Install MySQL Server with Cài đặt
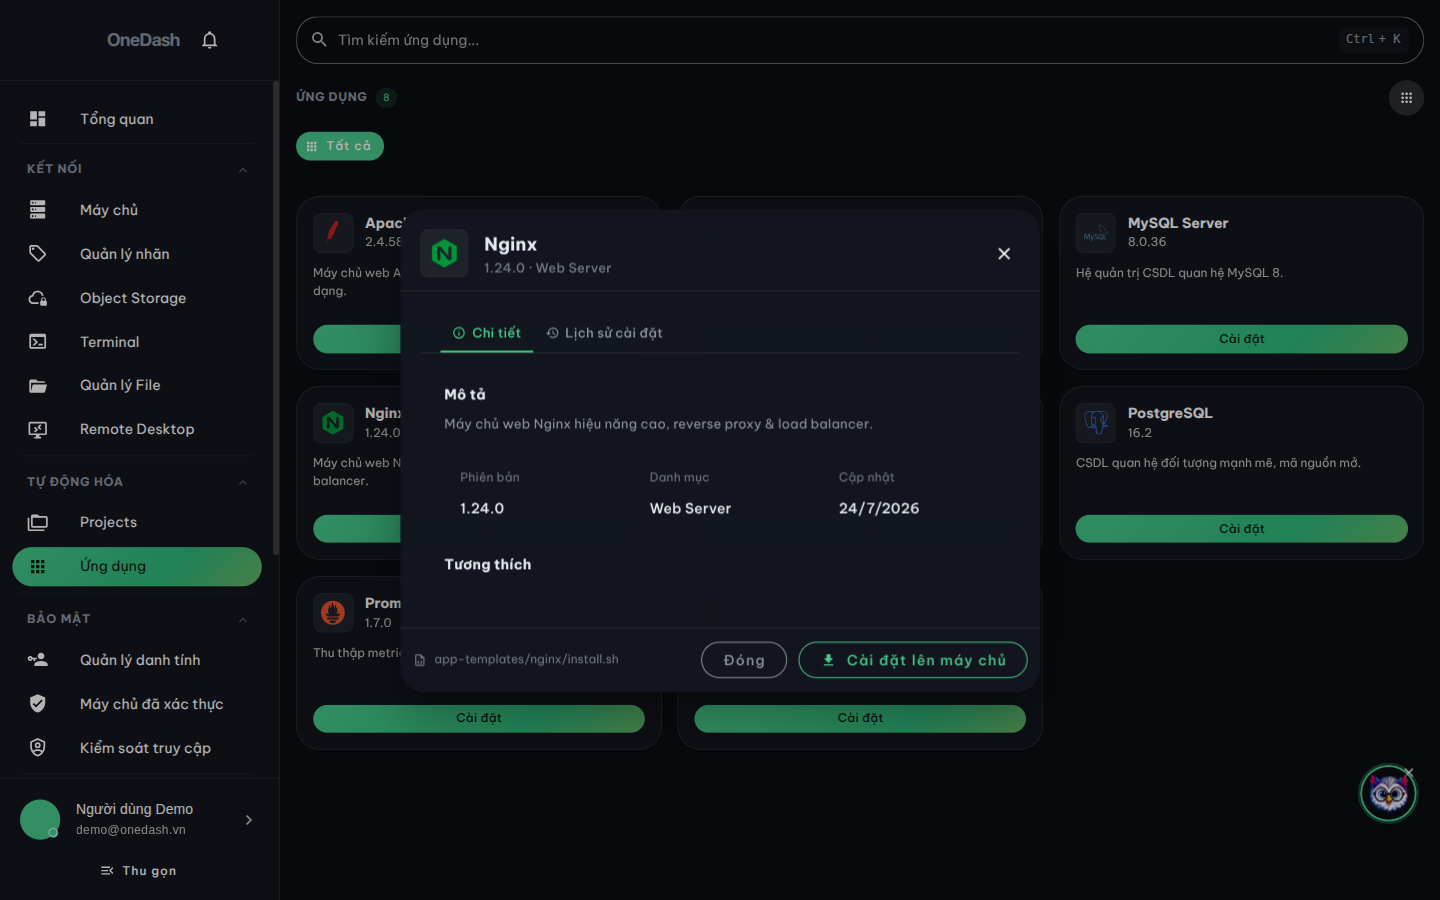1440x900 pixels. pos(1242,339)
